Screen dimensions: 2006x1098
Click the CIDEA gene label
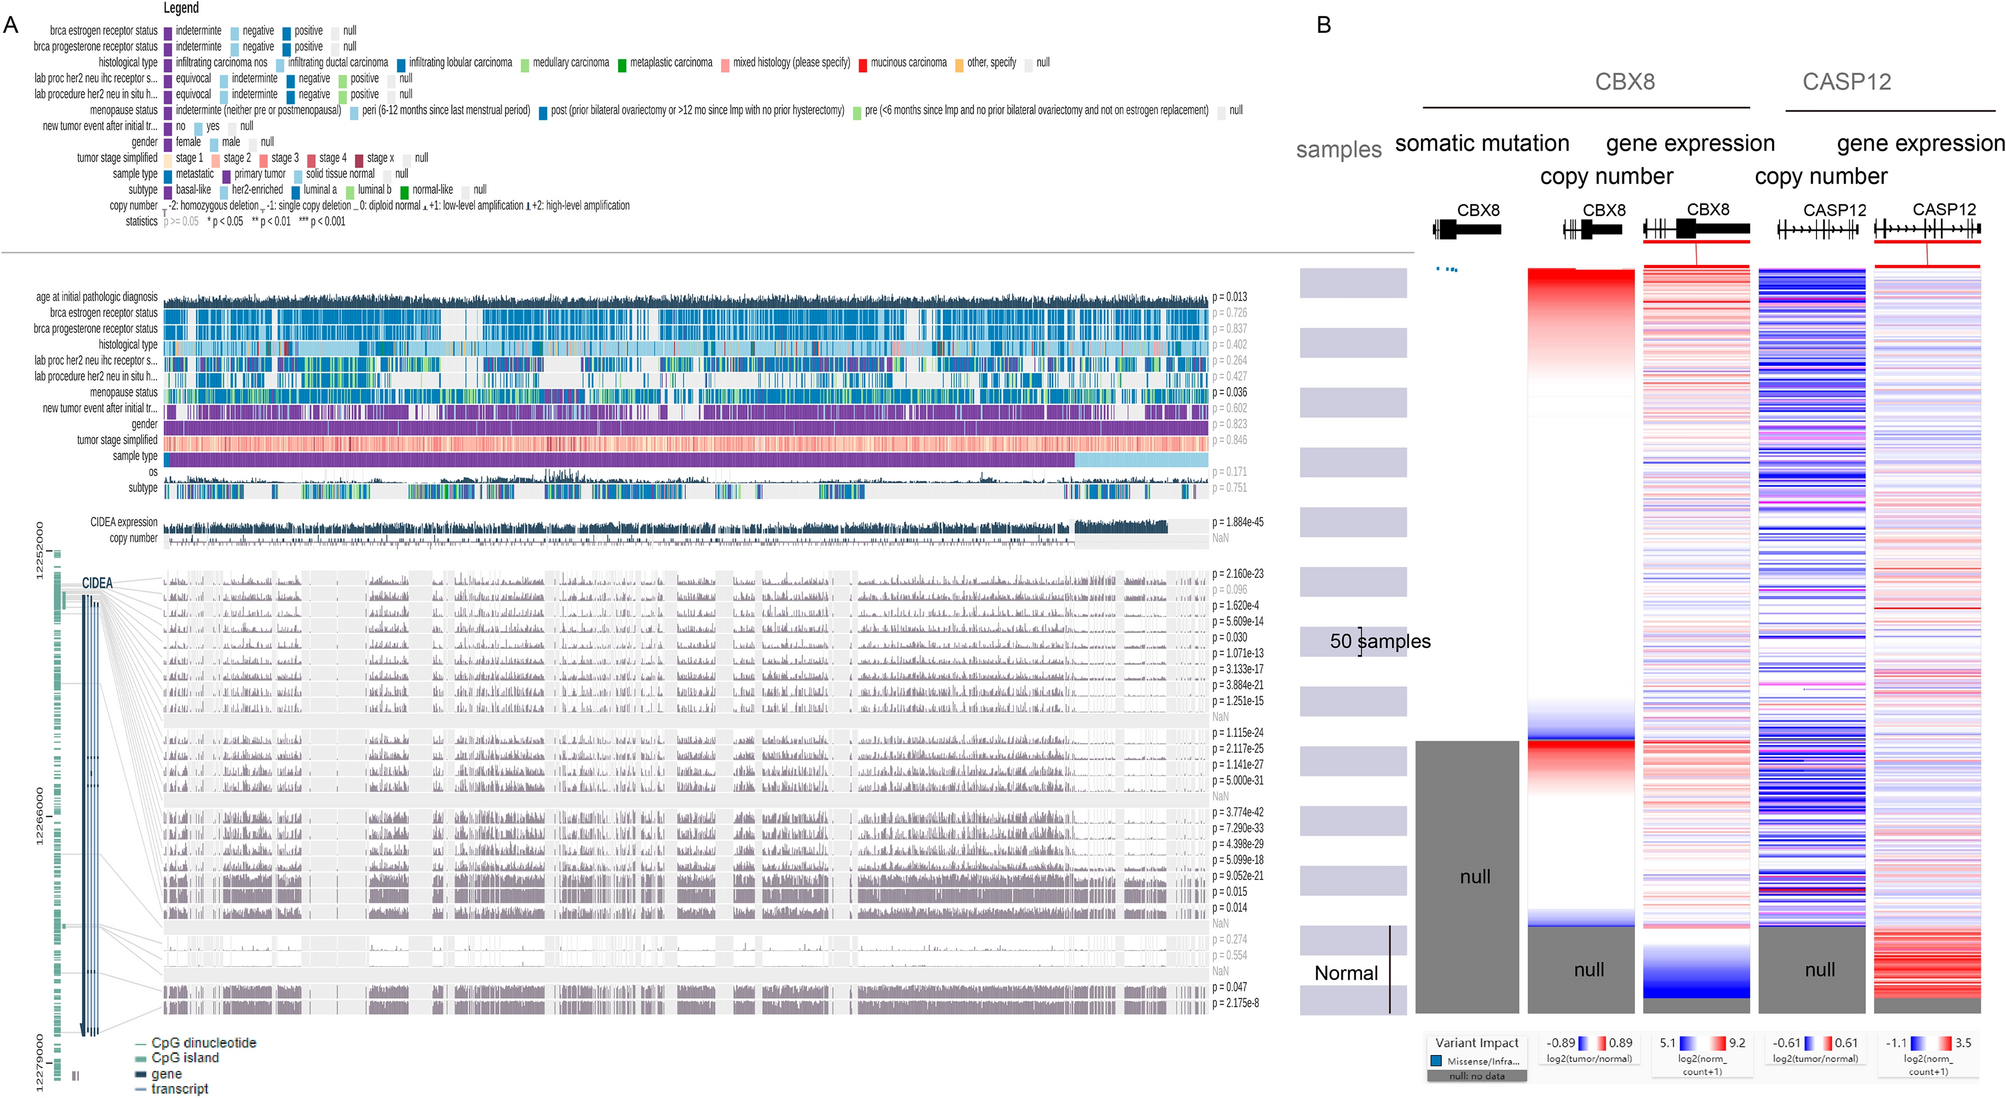point(97,583)
